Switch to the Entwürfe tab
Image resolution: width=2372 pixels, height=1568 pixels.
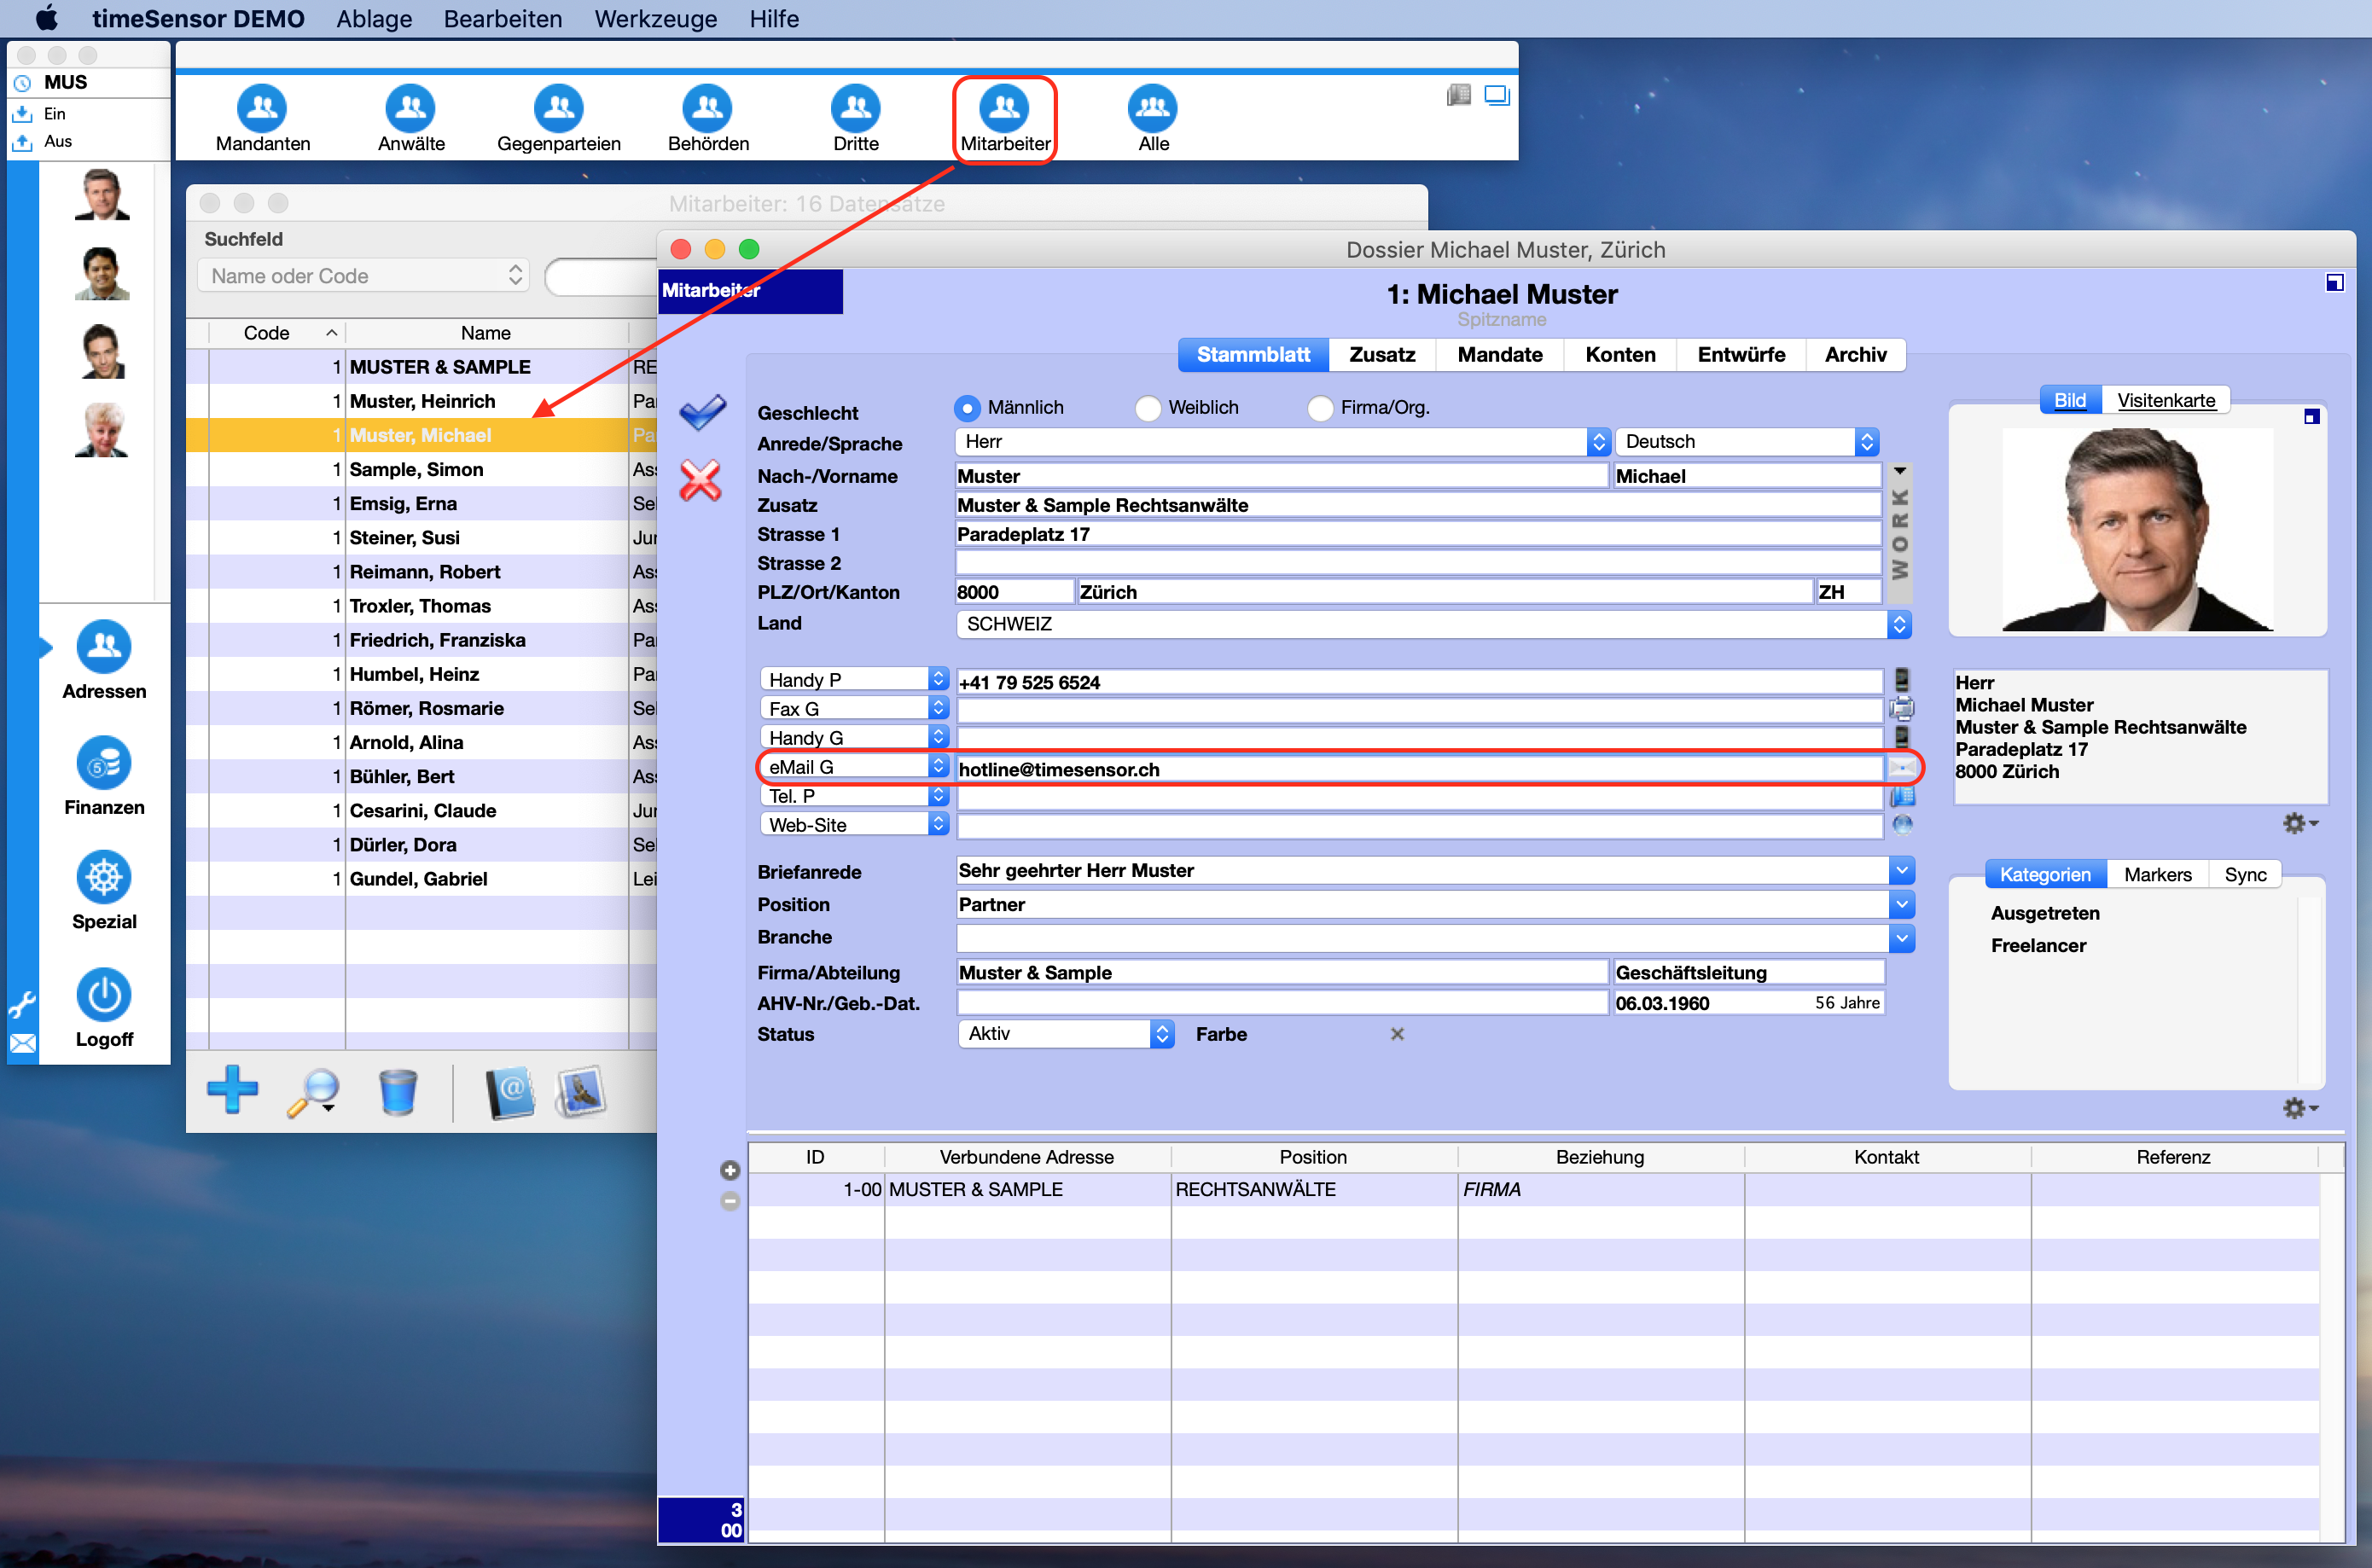point(1741,354)
